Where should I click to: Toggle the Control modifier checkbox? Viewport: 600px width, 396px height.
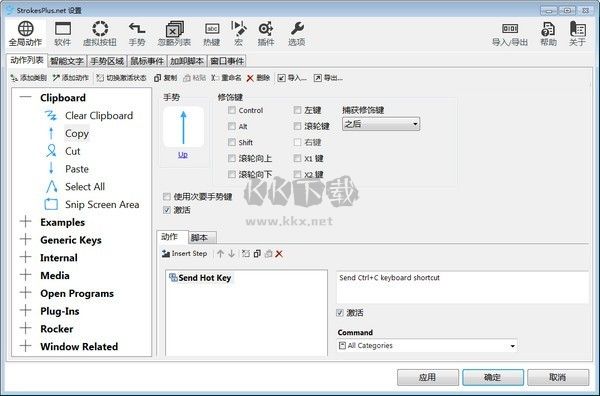point(232,110)
